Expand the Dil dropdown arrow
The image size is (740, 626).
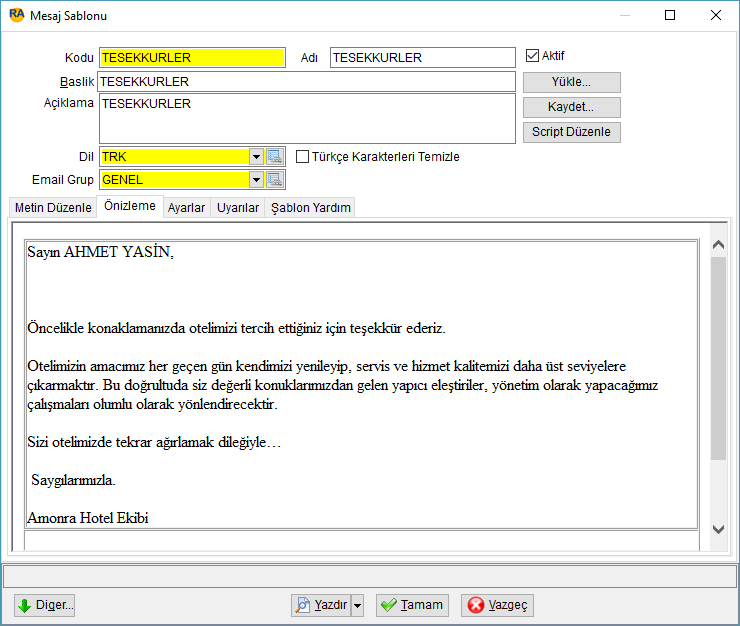256,157
